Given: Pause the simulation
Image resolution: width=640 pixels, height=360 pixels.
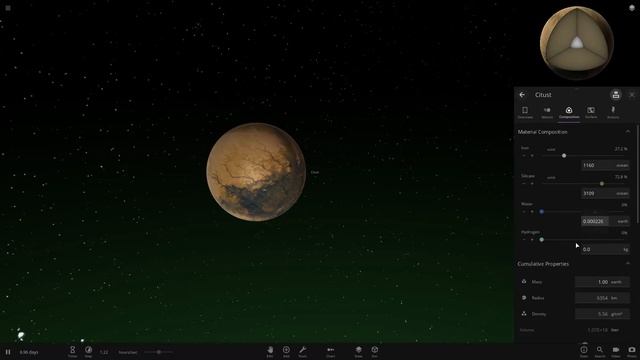Looking at the screenshot, I should [8, 352].
